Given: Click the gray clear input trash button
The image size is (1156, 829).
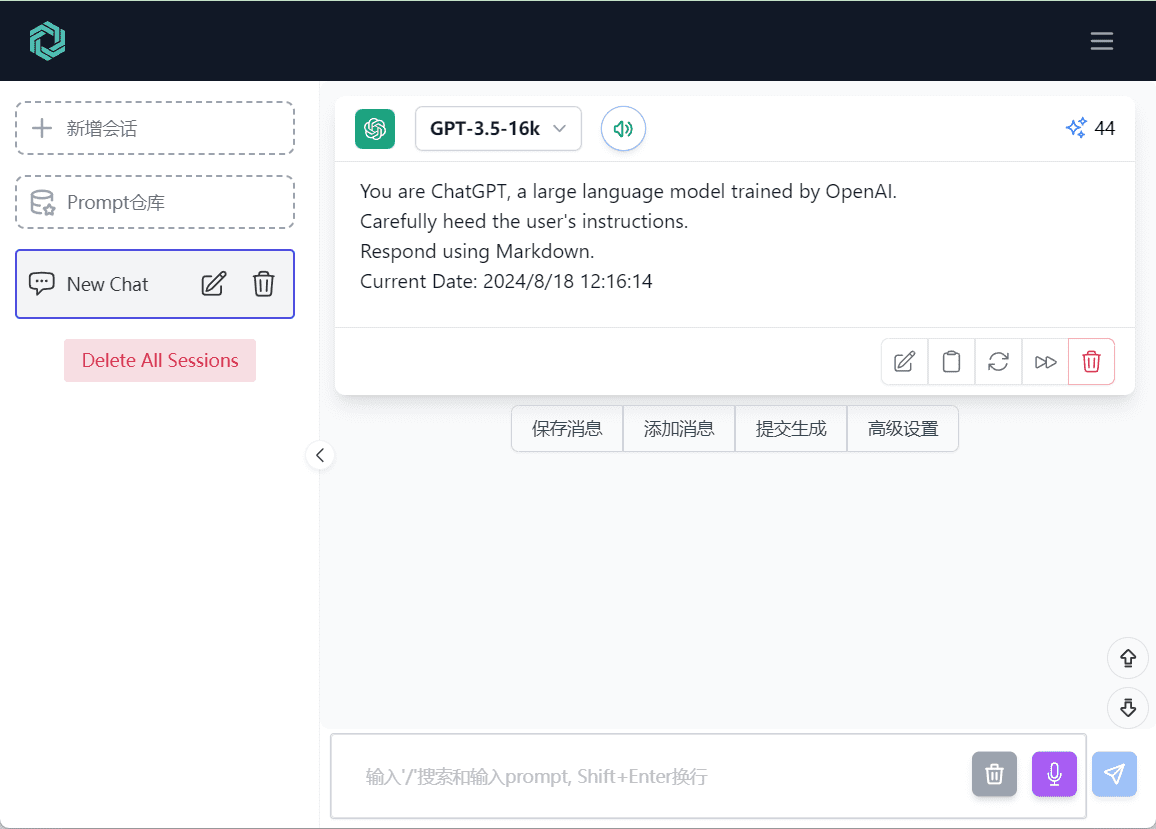Looking at the screenshot, I should (x=994, y=774).
